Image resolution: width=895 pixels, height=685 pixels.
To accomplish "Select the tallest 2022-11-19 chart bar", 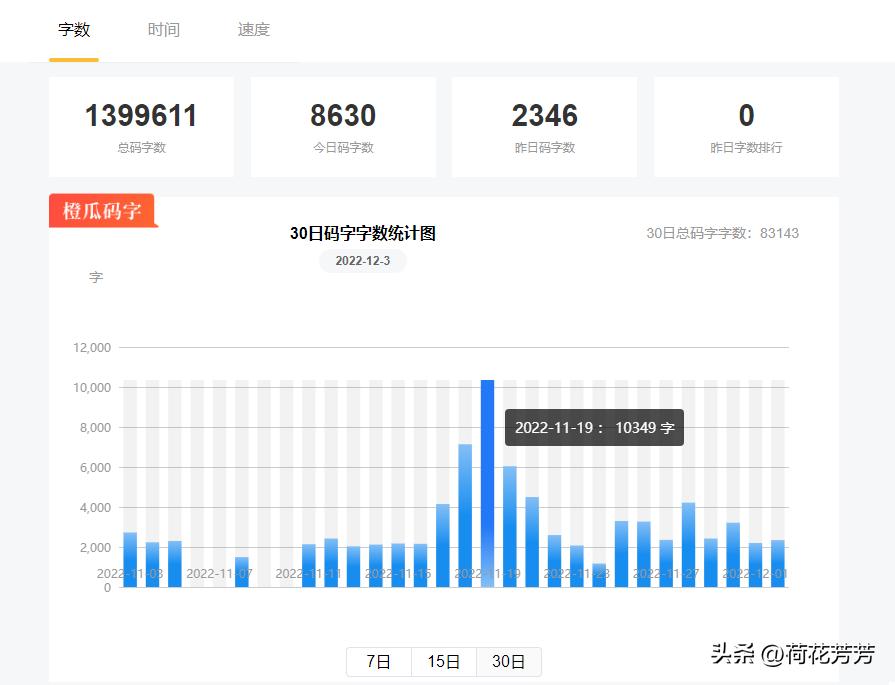I will pyautogui.click(x=487, y=480).
